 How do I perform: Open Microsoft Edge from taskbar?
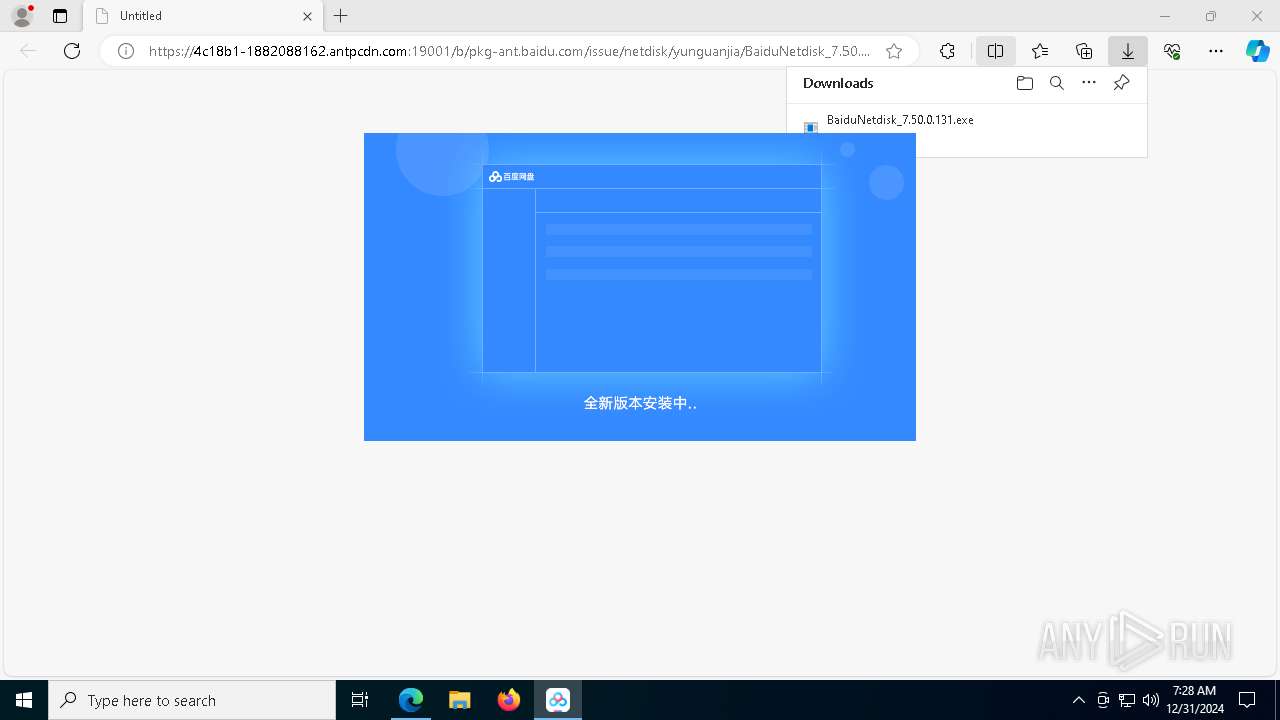(x=411, y=700)
